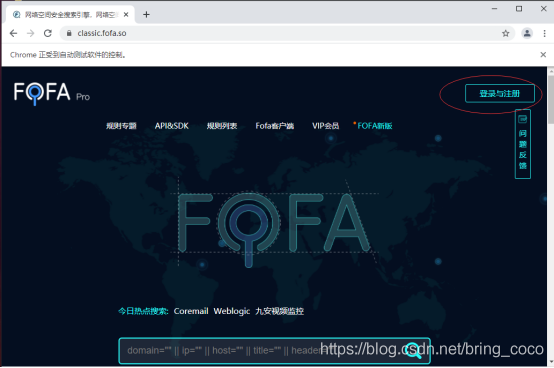Viewport: 554px width, 368px height.
Task: Click the browser forward arrow
Action: [x=31, y=33]
